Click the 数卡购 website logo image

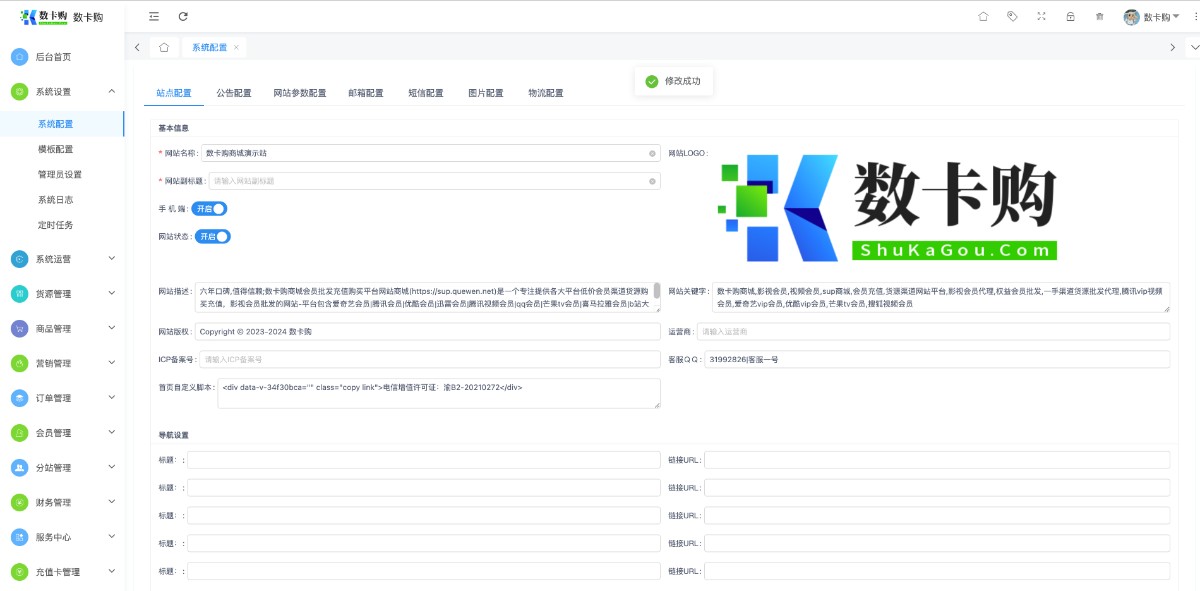(886, 208)
